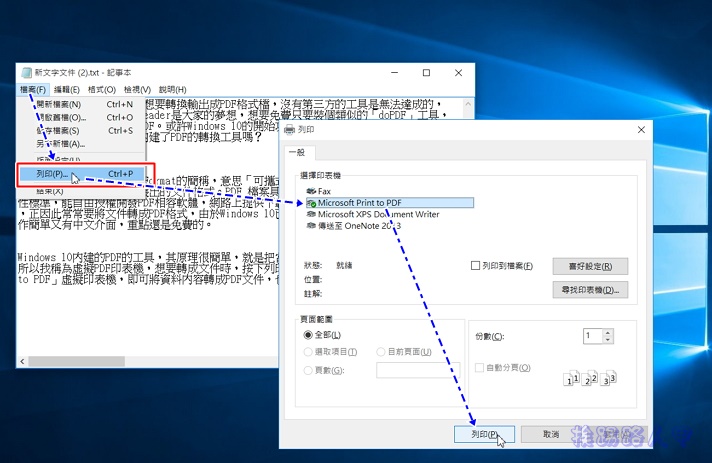Click the Find Printer button
The image size is (712, 463).
point(589,290)
